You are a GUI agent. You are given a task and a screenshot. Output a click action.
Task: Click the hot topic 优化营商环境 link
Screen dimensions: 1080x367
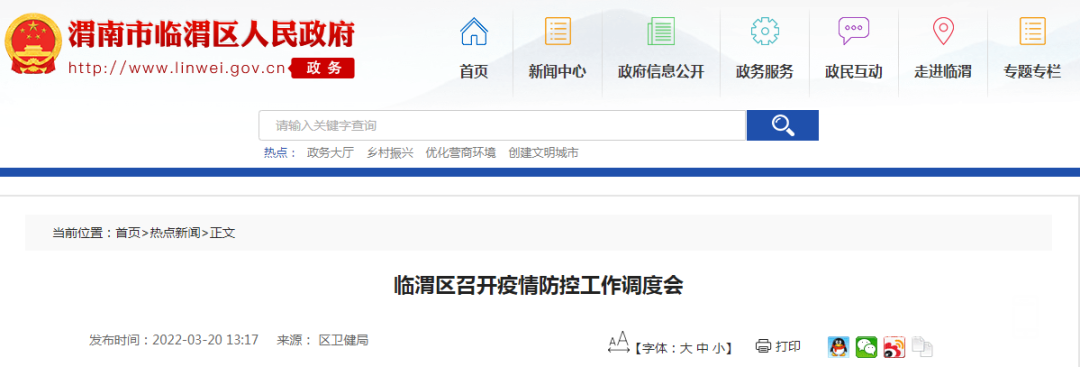pyautogui.click(x=461, y=153)
